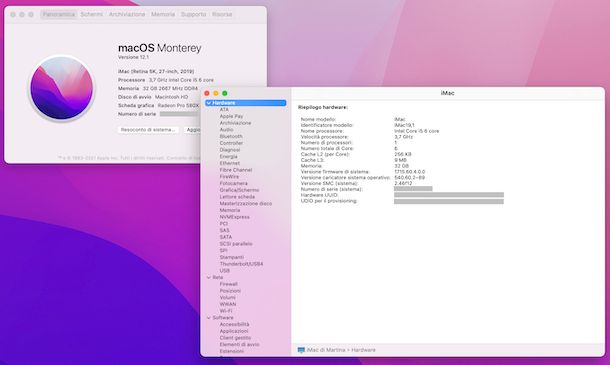Click the Versione firmware di sistema value
Viewport: 610px width, 365px height.
pyautogui.click(x=409, y=172)
